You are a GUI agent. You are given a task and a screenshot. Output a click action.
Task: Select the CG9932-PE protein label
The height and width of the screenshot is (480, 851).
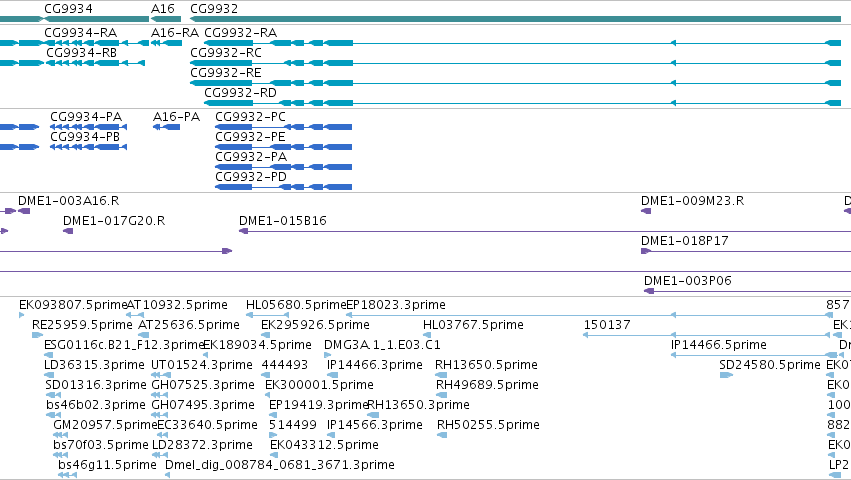click(x=250, y=137)
